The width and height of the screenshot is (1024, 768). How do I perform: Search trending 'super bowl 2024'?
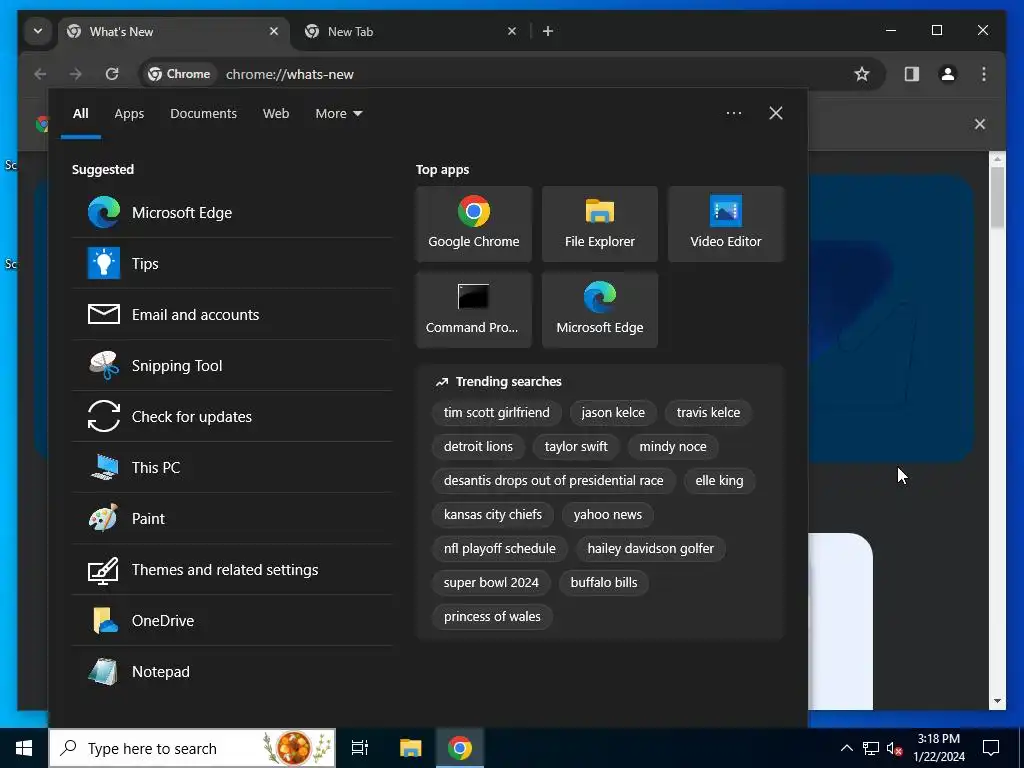pyautogui.click(x=491, y=583)
